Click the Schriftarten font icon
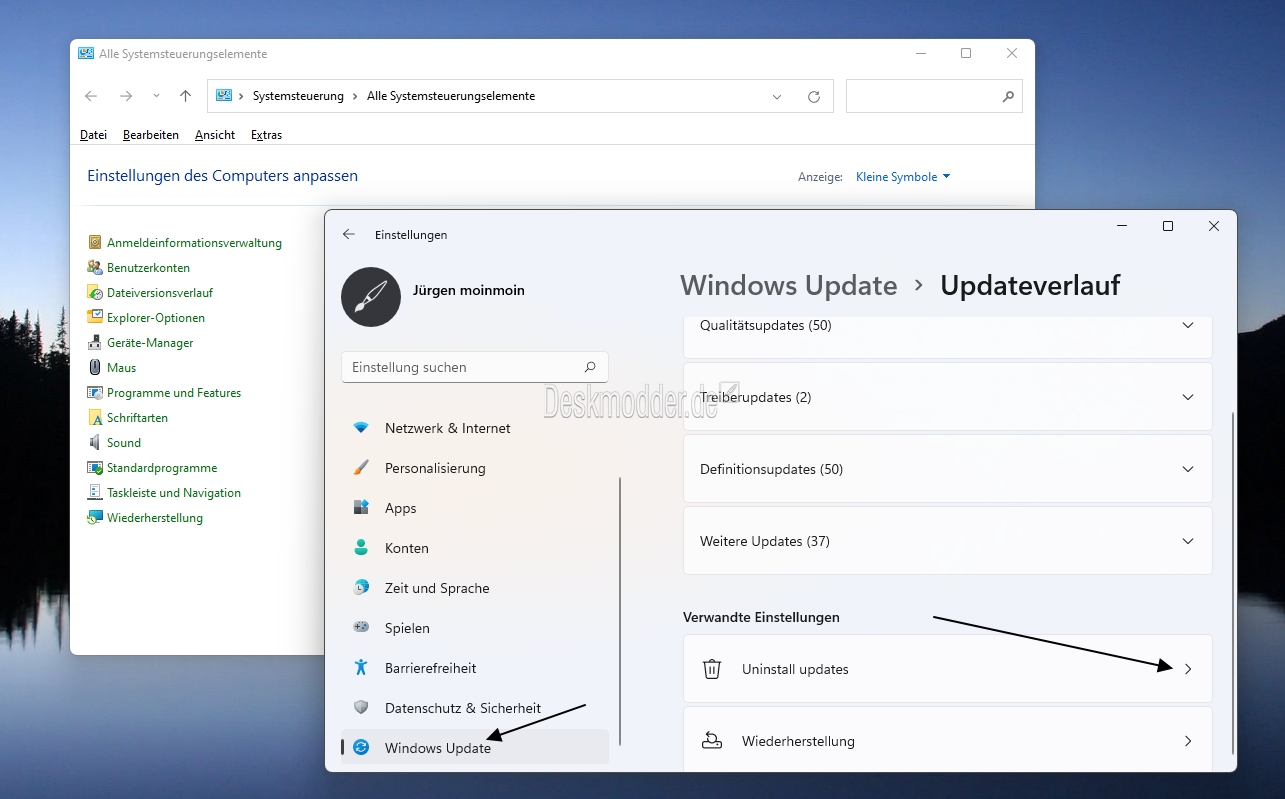Viewport: 1285px width, 799px height. pos(95,417)
